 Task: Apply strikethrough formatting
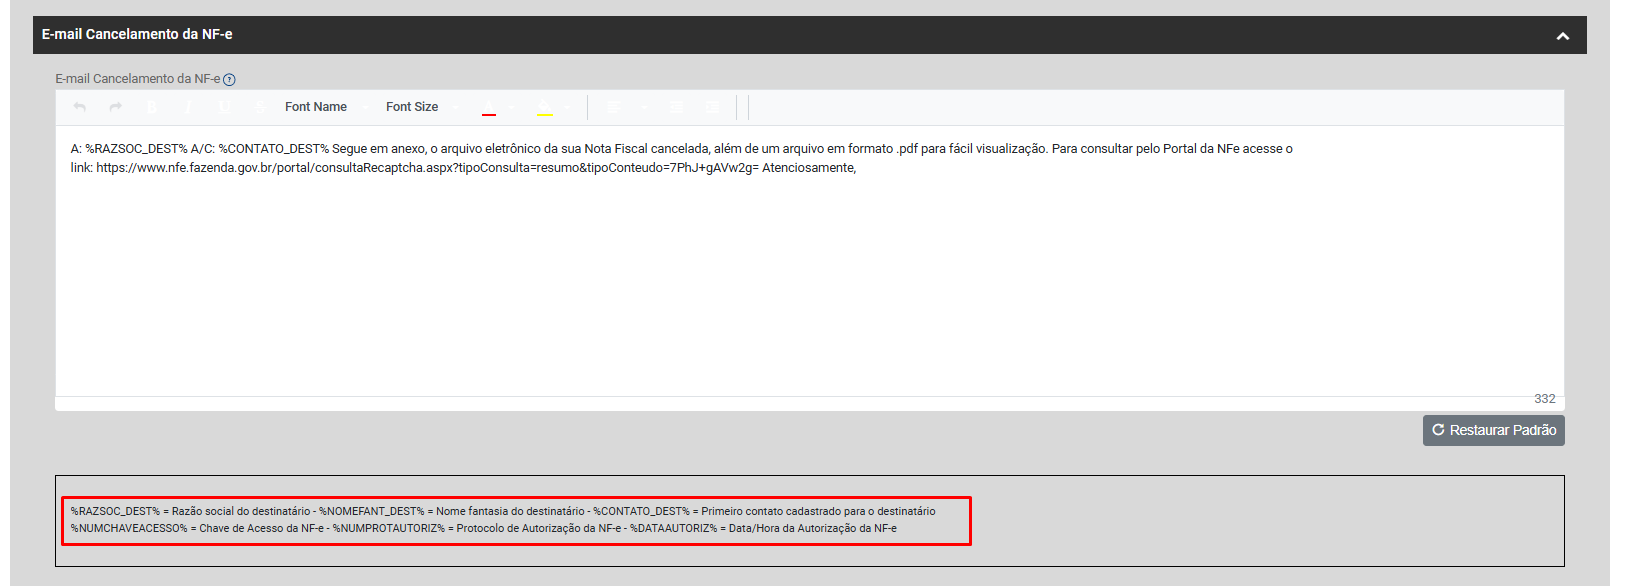[x=260, y=107]
